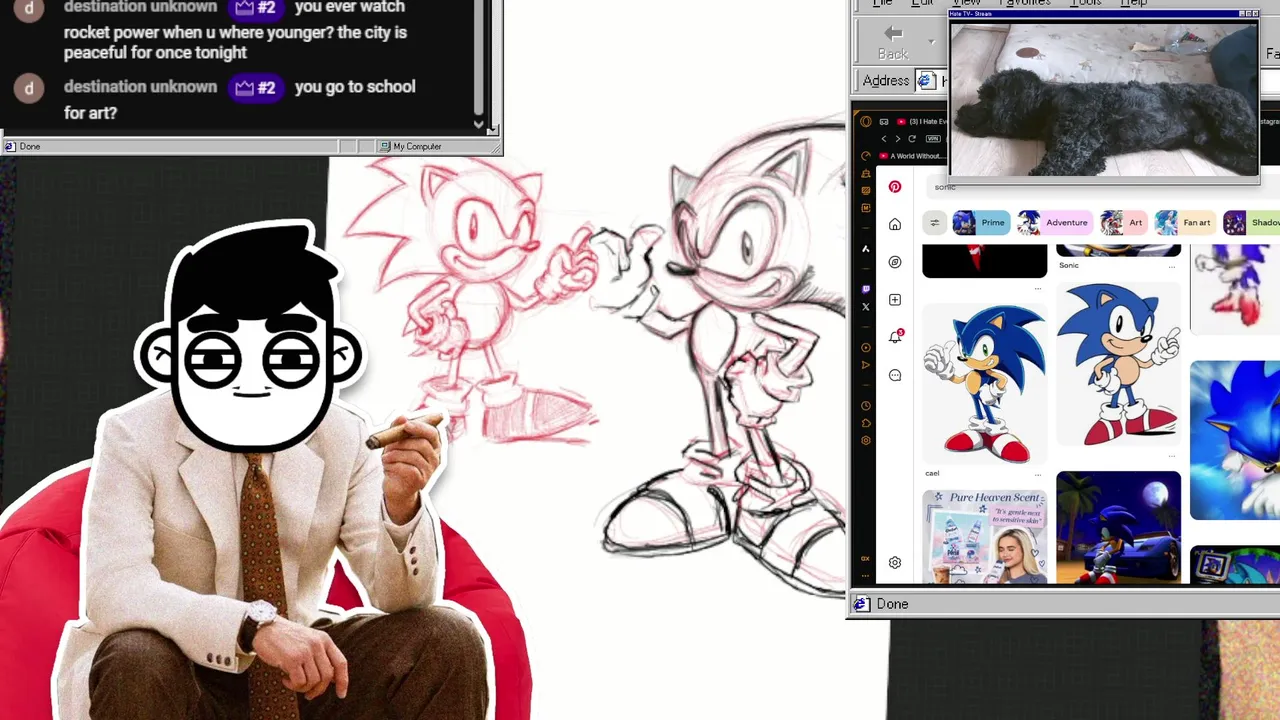This screenshot has width=1280, height=720.
Task: Select the Art filter chip
Action: 1123,223
